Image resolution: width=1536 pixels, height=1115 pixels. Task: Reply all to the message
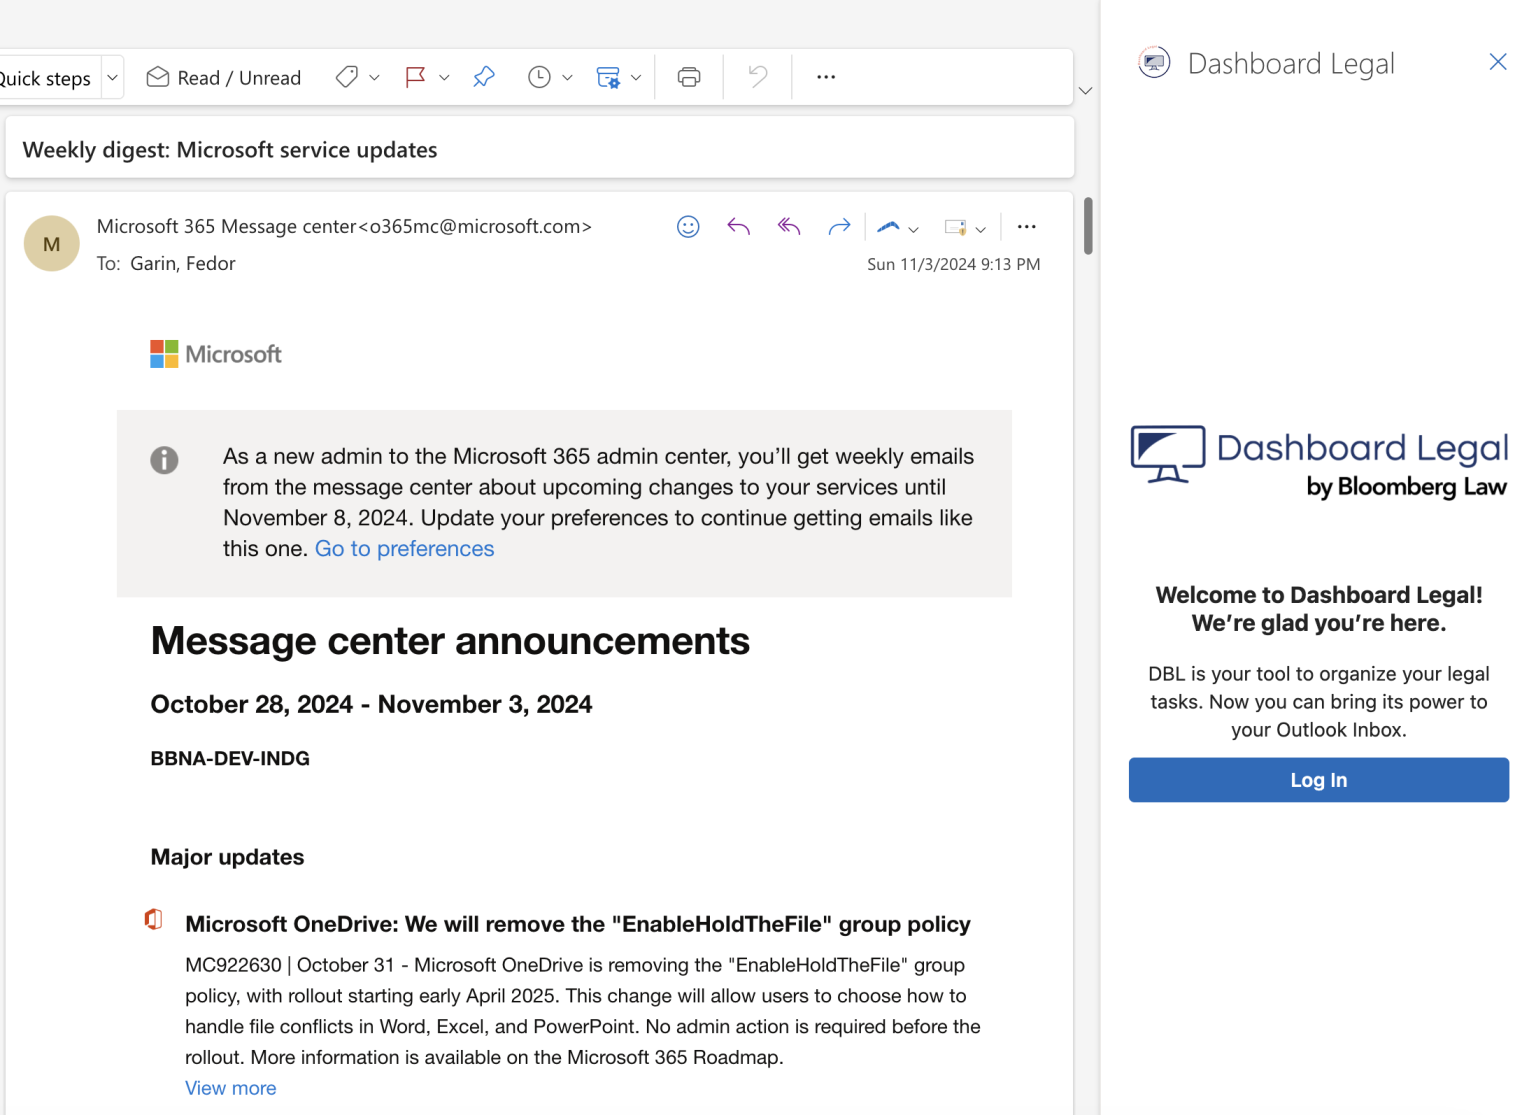click(x=789, y=226)
